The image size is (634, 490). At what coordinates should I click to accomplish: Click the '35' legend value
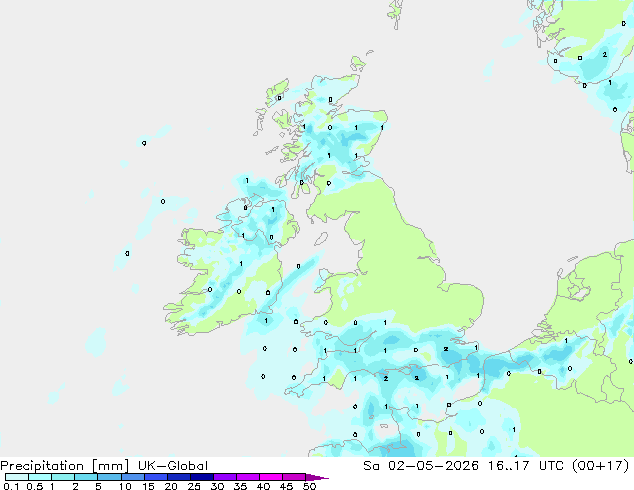click(x=240, y=486)
